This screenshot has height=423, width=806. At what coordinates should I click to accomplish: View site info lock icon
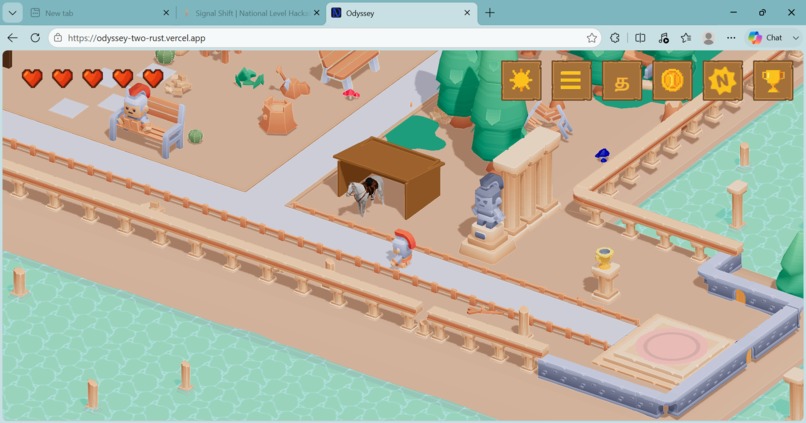(58, 38)
